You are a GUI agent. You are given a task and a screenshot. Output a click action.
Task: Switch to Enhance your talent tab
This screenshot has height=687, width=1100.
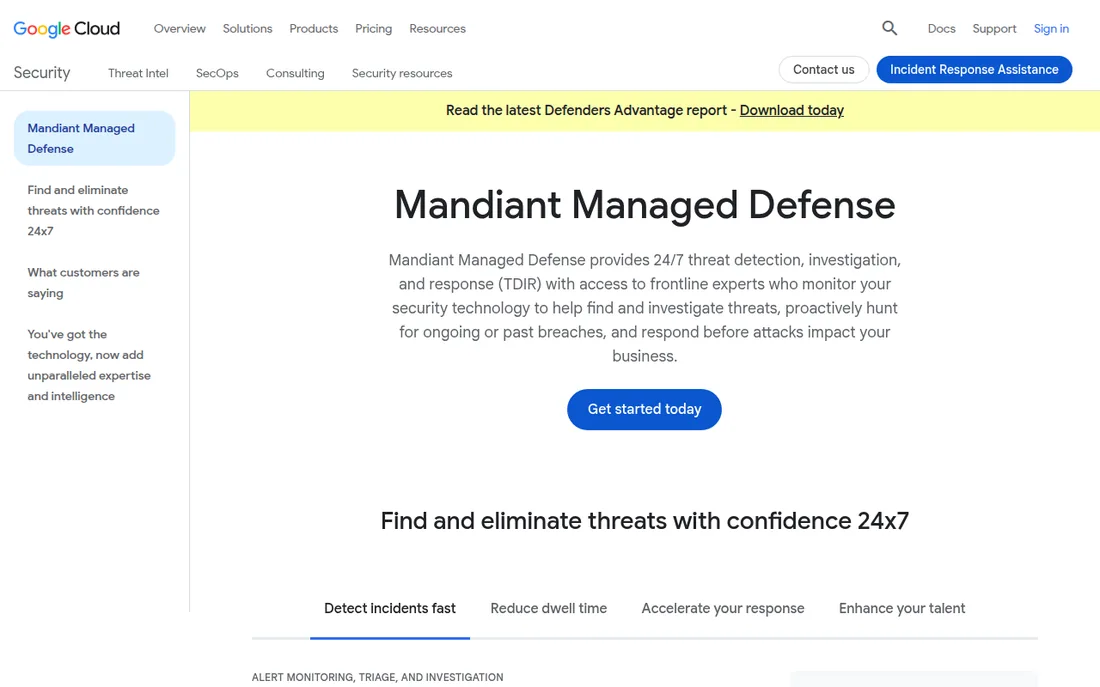pyautogui.click(x=901, y=608)
